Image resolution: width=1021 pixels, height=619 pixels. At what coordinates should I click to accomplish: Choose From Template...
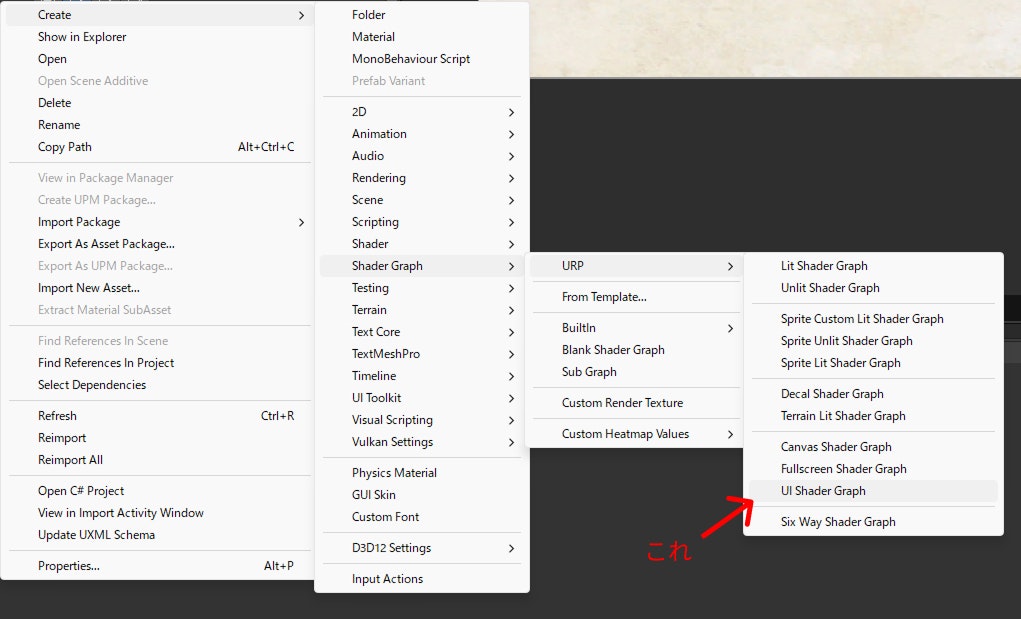(x=636, y=297)
